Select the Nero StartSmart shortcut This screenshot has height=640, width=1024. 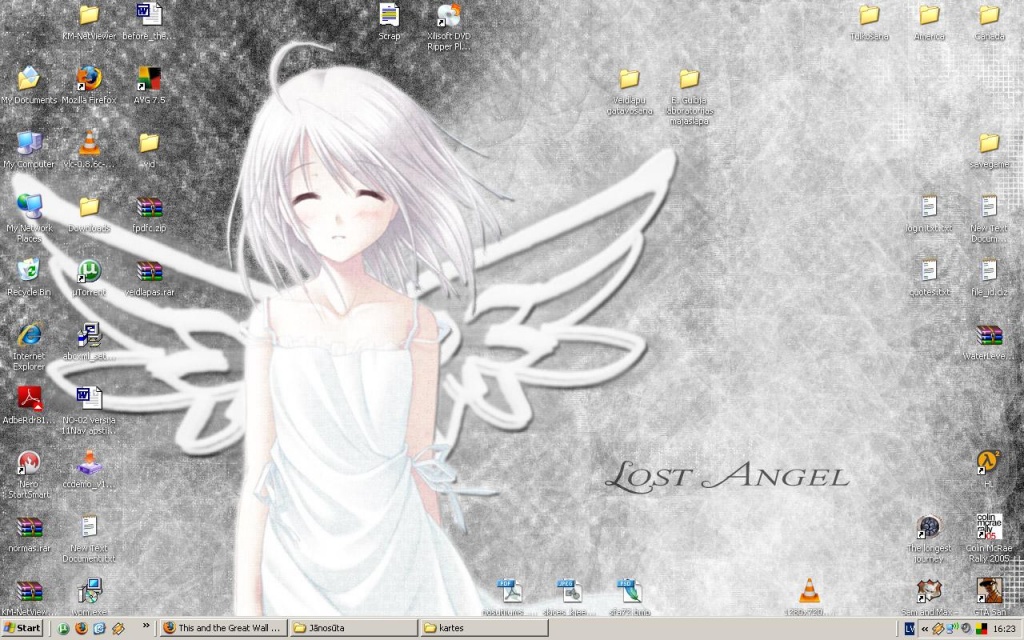click(x=29, y=474)
